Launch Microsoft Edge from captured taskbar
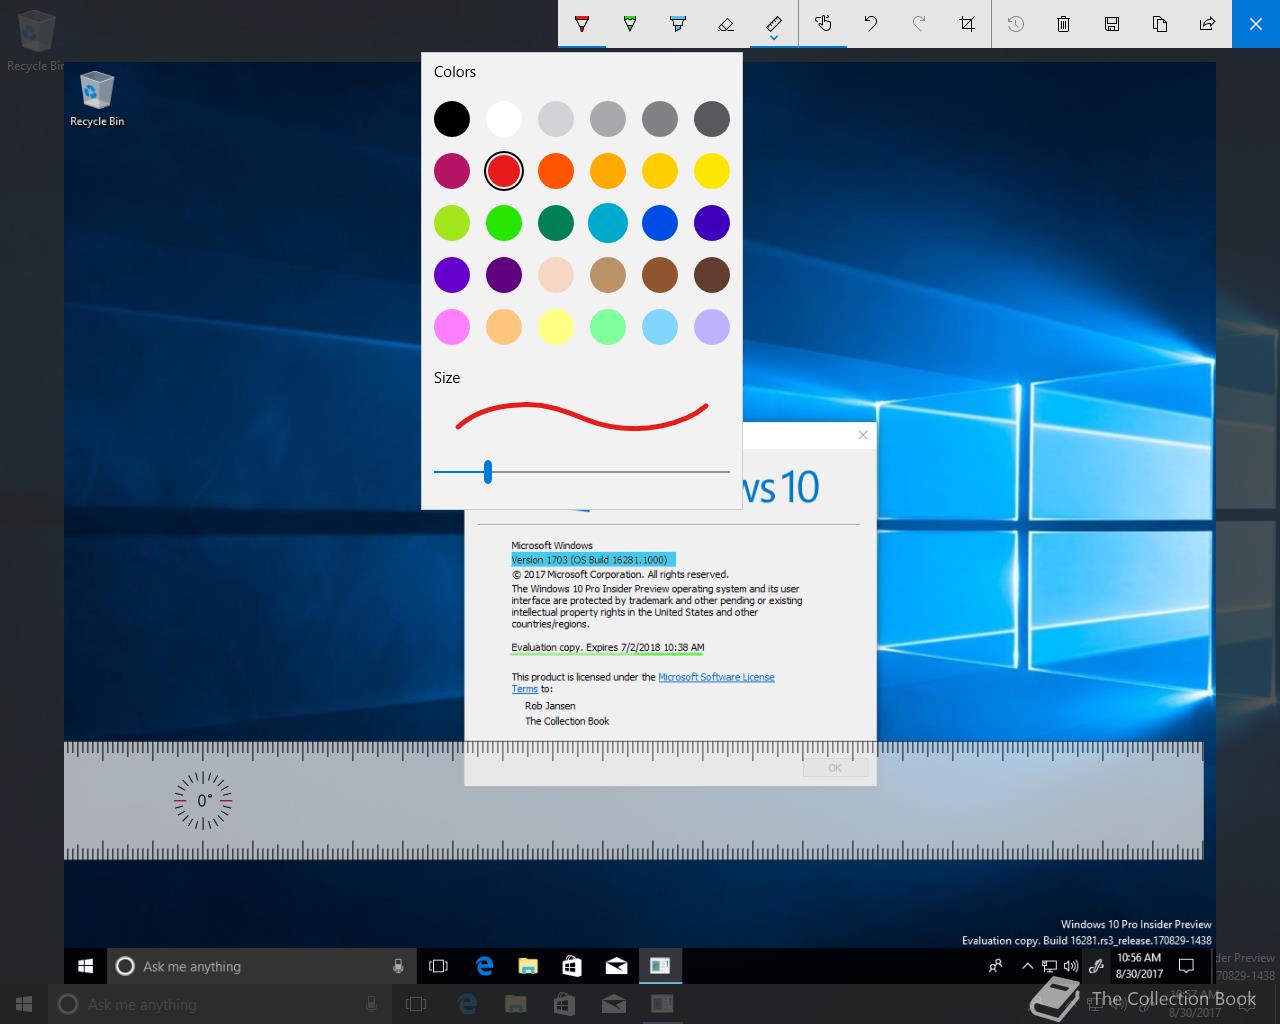 coord(485,966)
